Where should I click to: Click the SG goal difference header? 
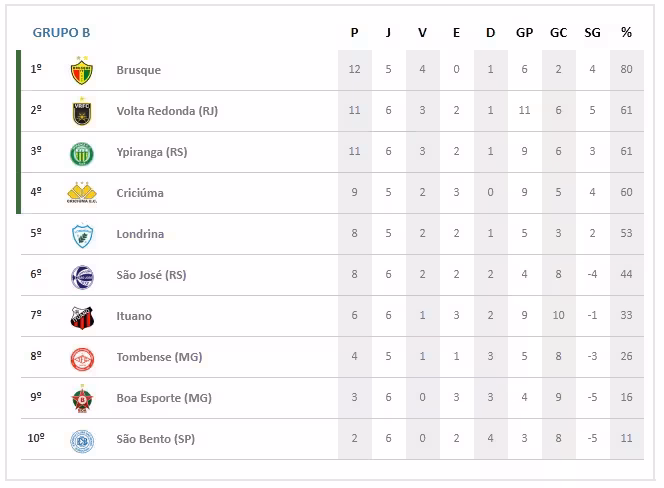592,32
